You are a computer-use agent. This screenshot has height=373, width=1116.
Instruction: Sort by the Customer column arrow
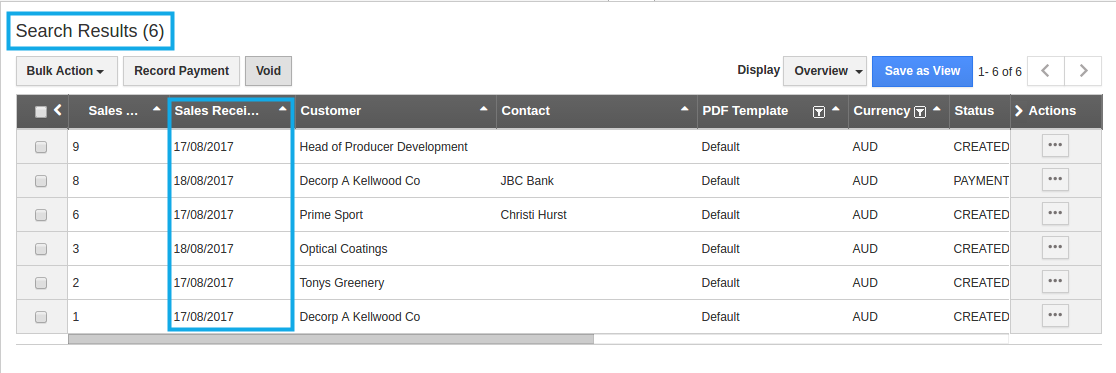click(x=484, y=110)
